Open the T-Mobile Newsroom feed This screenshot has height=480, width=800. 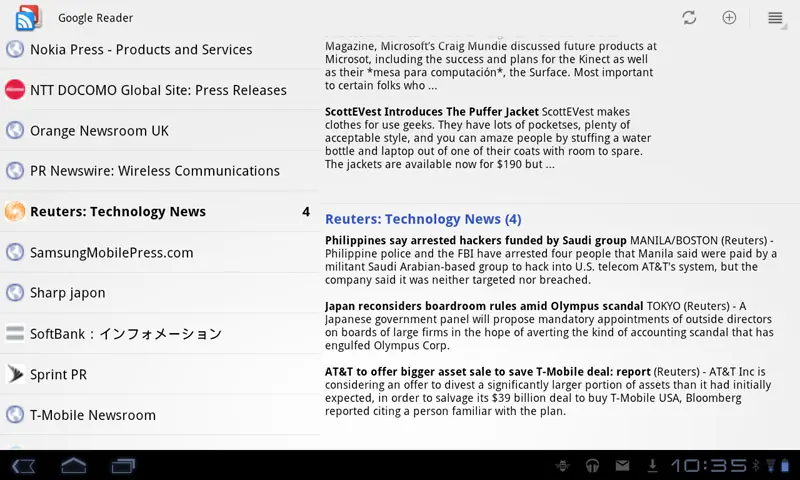coord(160,415)
